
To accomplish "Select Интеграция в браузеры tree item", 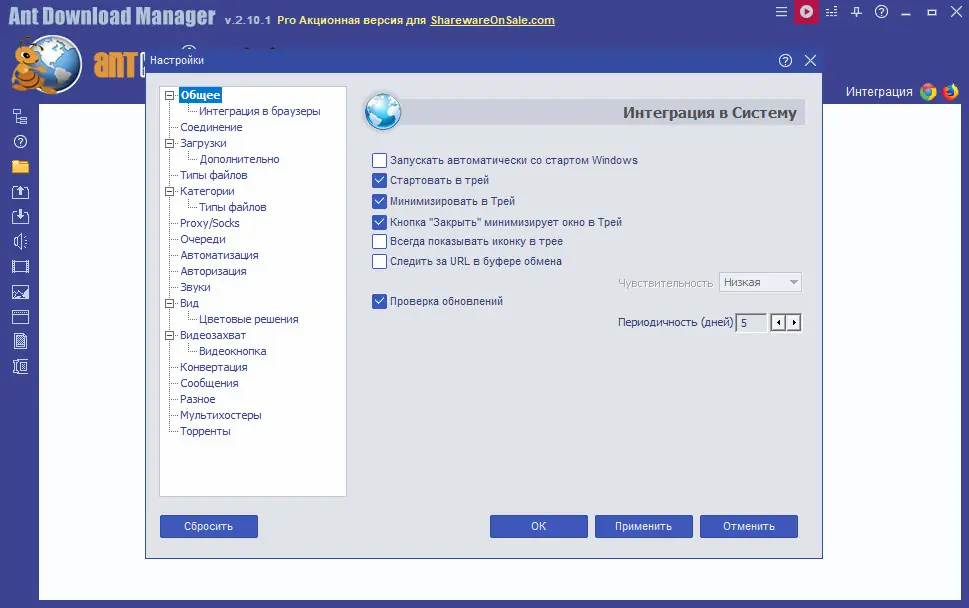I will click(x=260, y=111).
